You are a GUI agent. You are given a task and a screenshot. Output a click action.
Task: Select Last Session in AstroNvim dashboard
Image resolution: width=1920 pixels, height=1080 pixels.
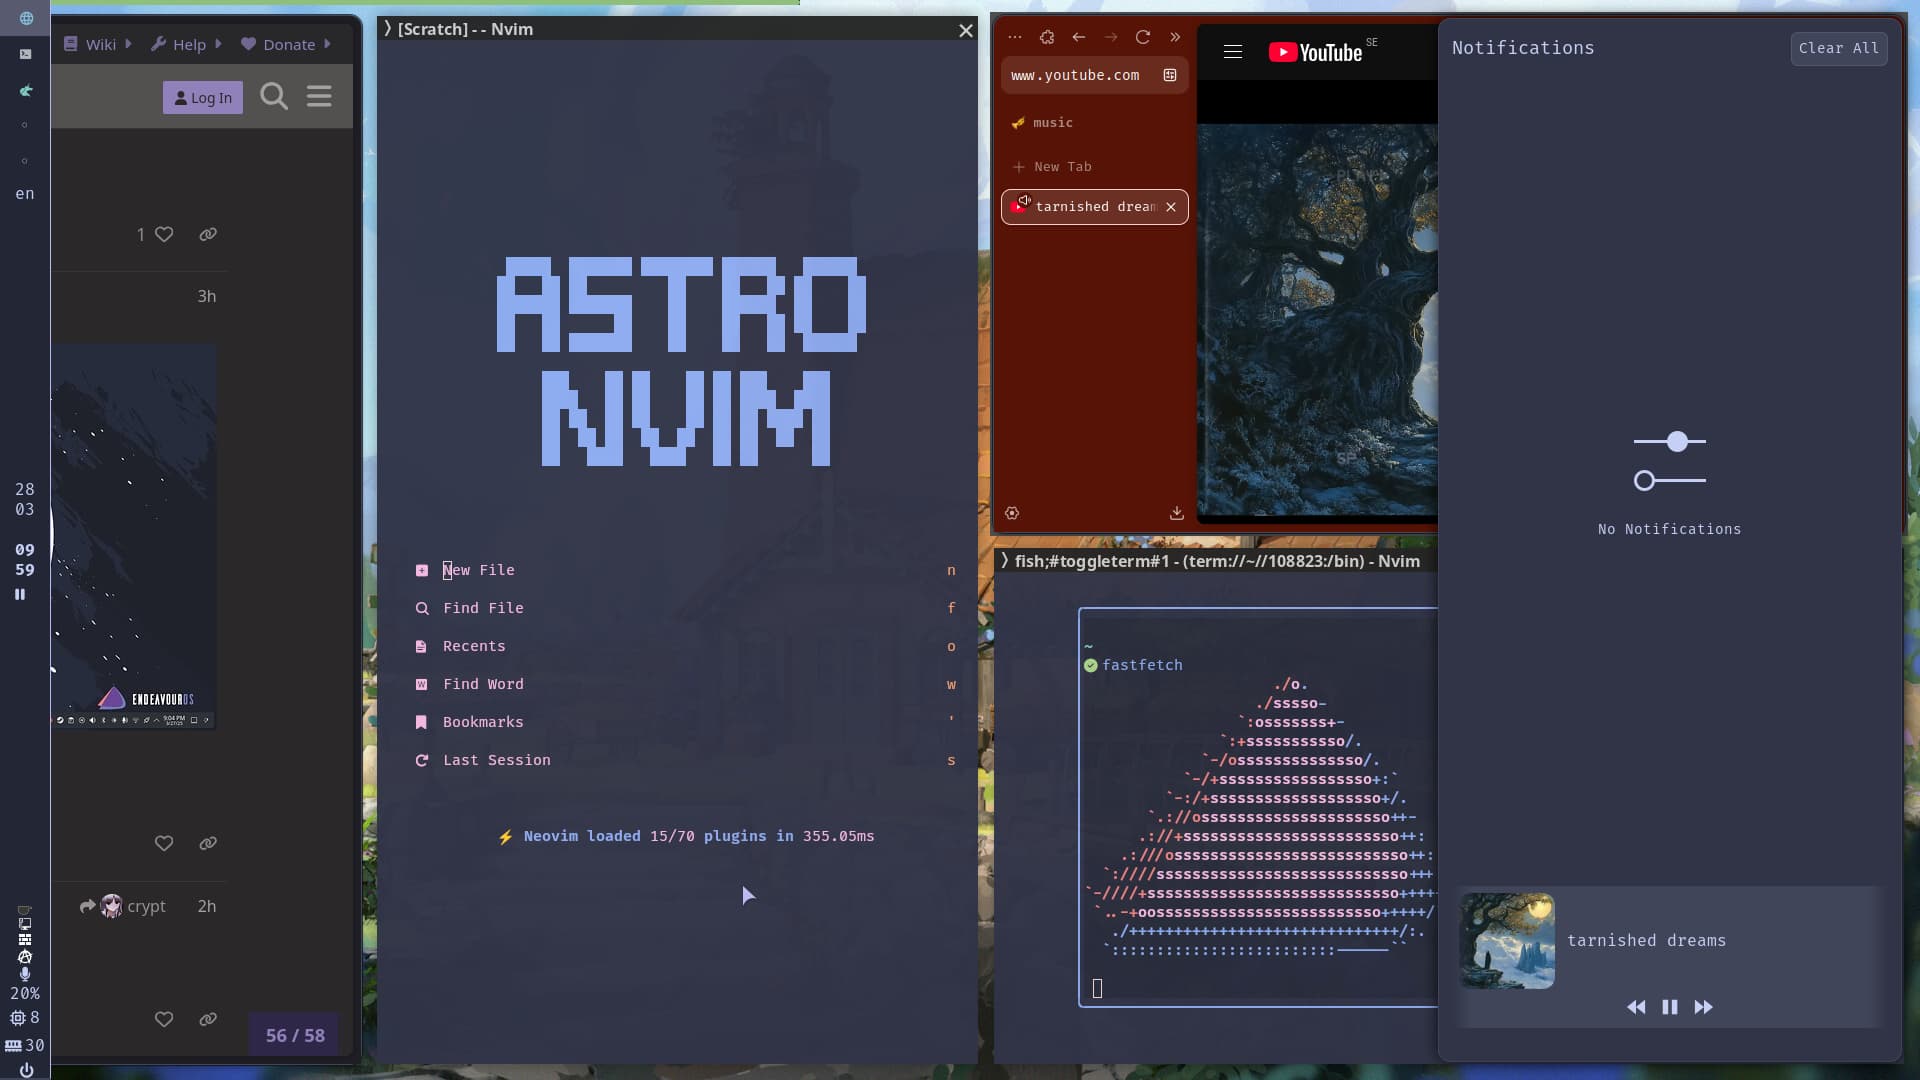tap(685, 760)
